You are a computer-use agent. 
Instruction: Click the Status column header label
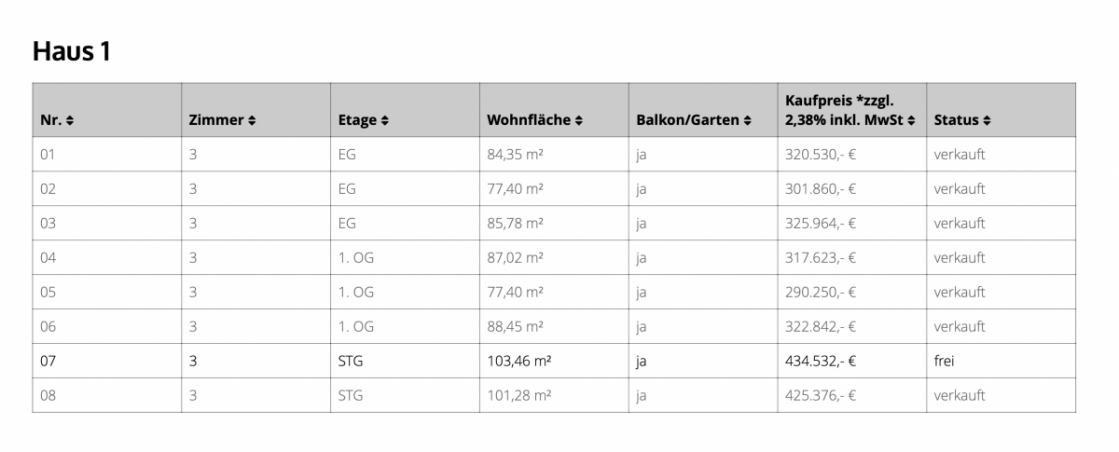[x=955, y=121]
